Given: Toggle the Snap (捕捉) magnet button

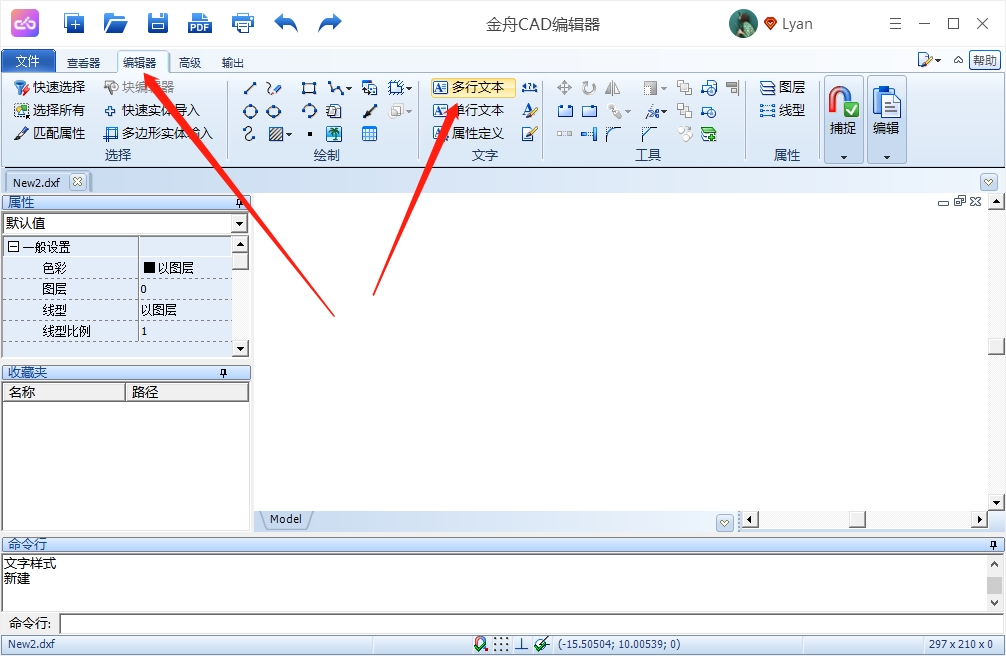Looking at the screenshot, I should click(x=843, y=110).
